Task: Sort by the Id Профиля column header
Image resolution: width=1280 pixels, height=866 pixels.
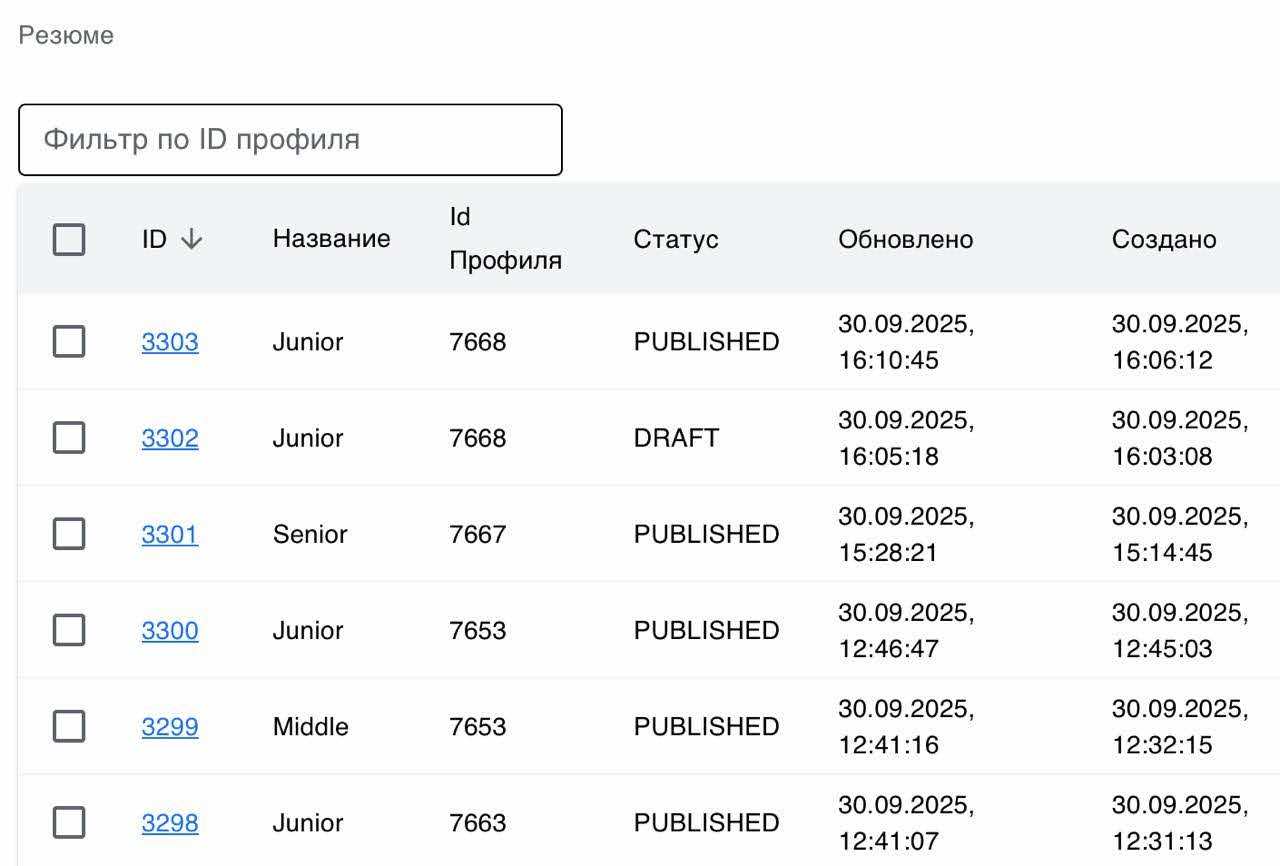Action: [505, 240]
